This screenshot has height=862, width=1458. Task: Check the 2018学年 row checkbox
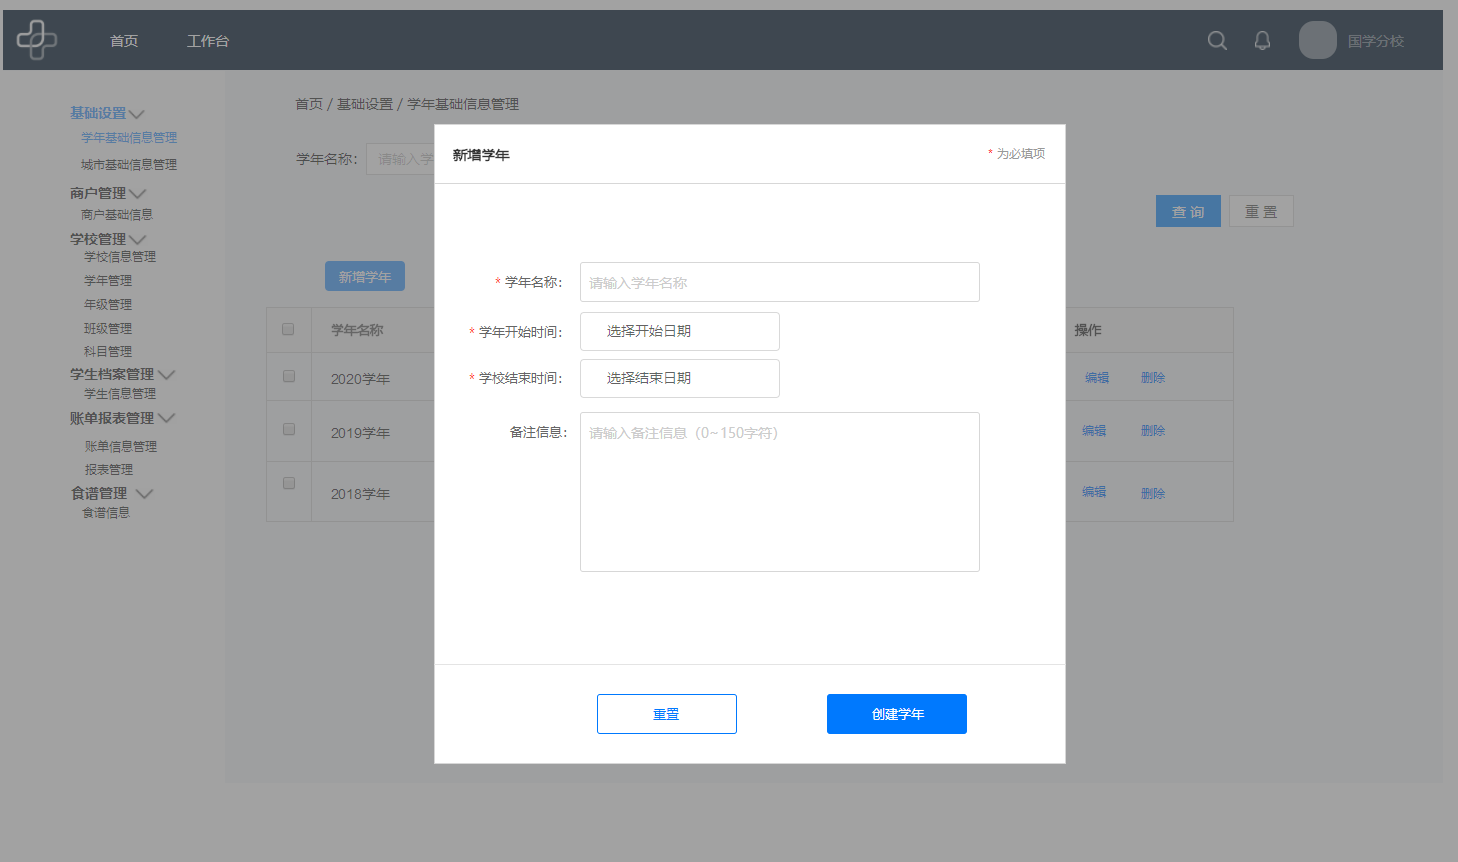[x=289, y=483]
